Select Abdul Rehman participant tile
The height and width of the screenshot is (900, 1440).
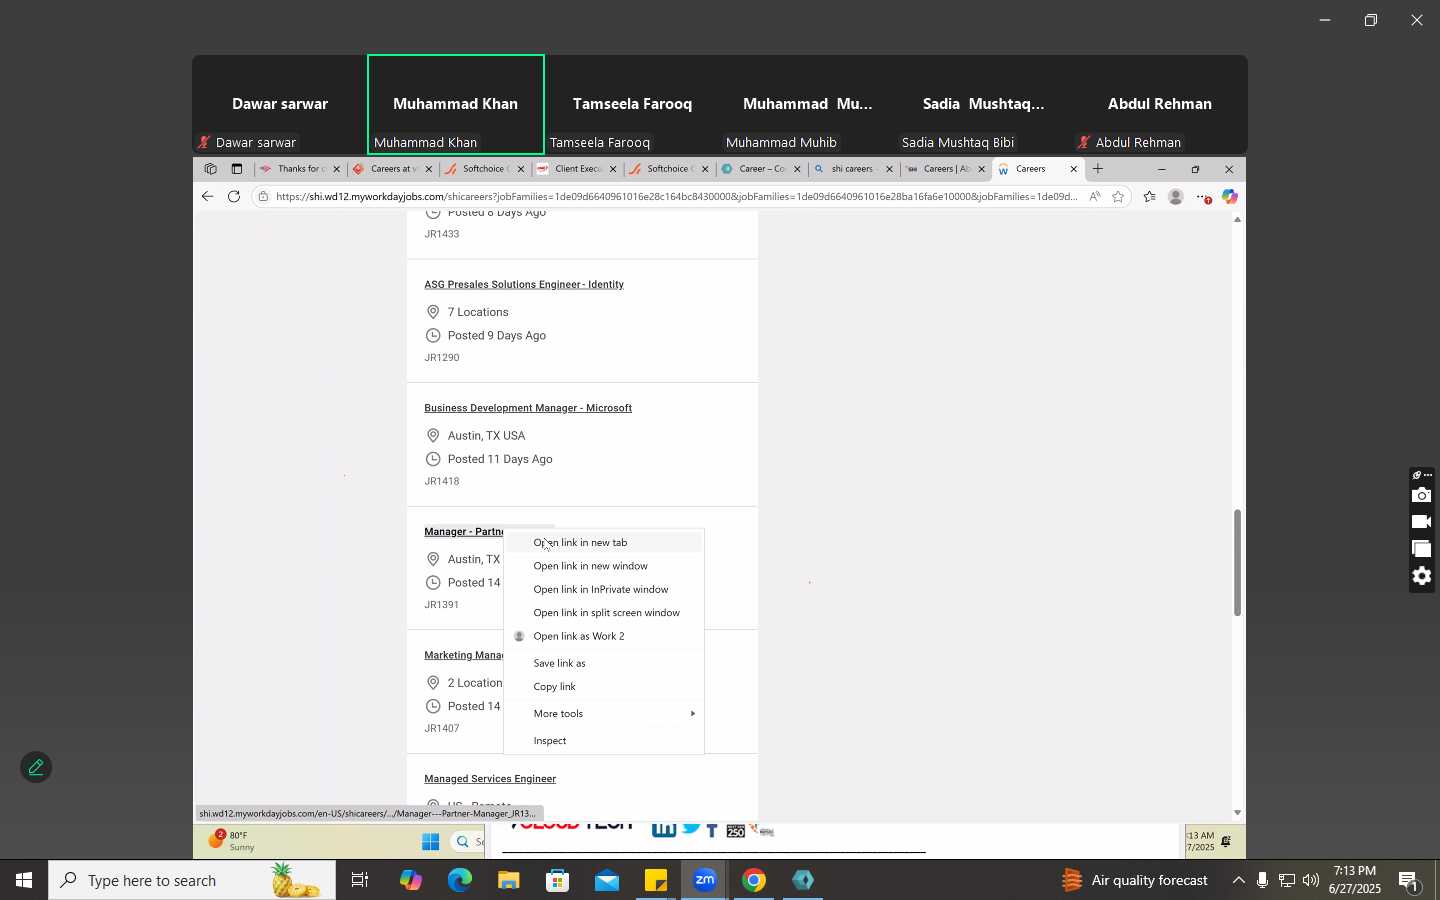pyautogui.click(x=1160, y=105)
